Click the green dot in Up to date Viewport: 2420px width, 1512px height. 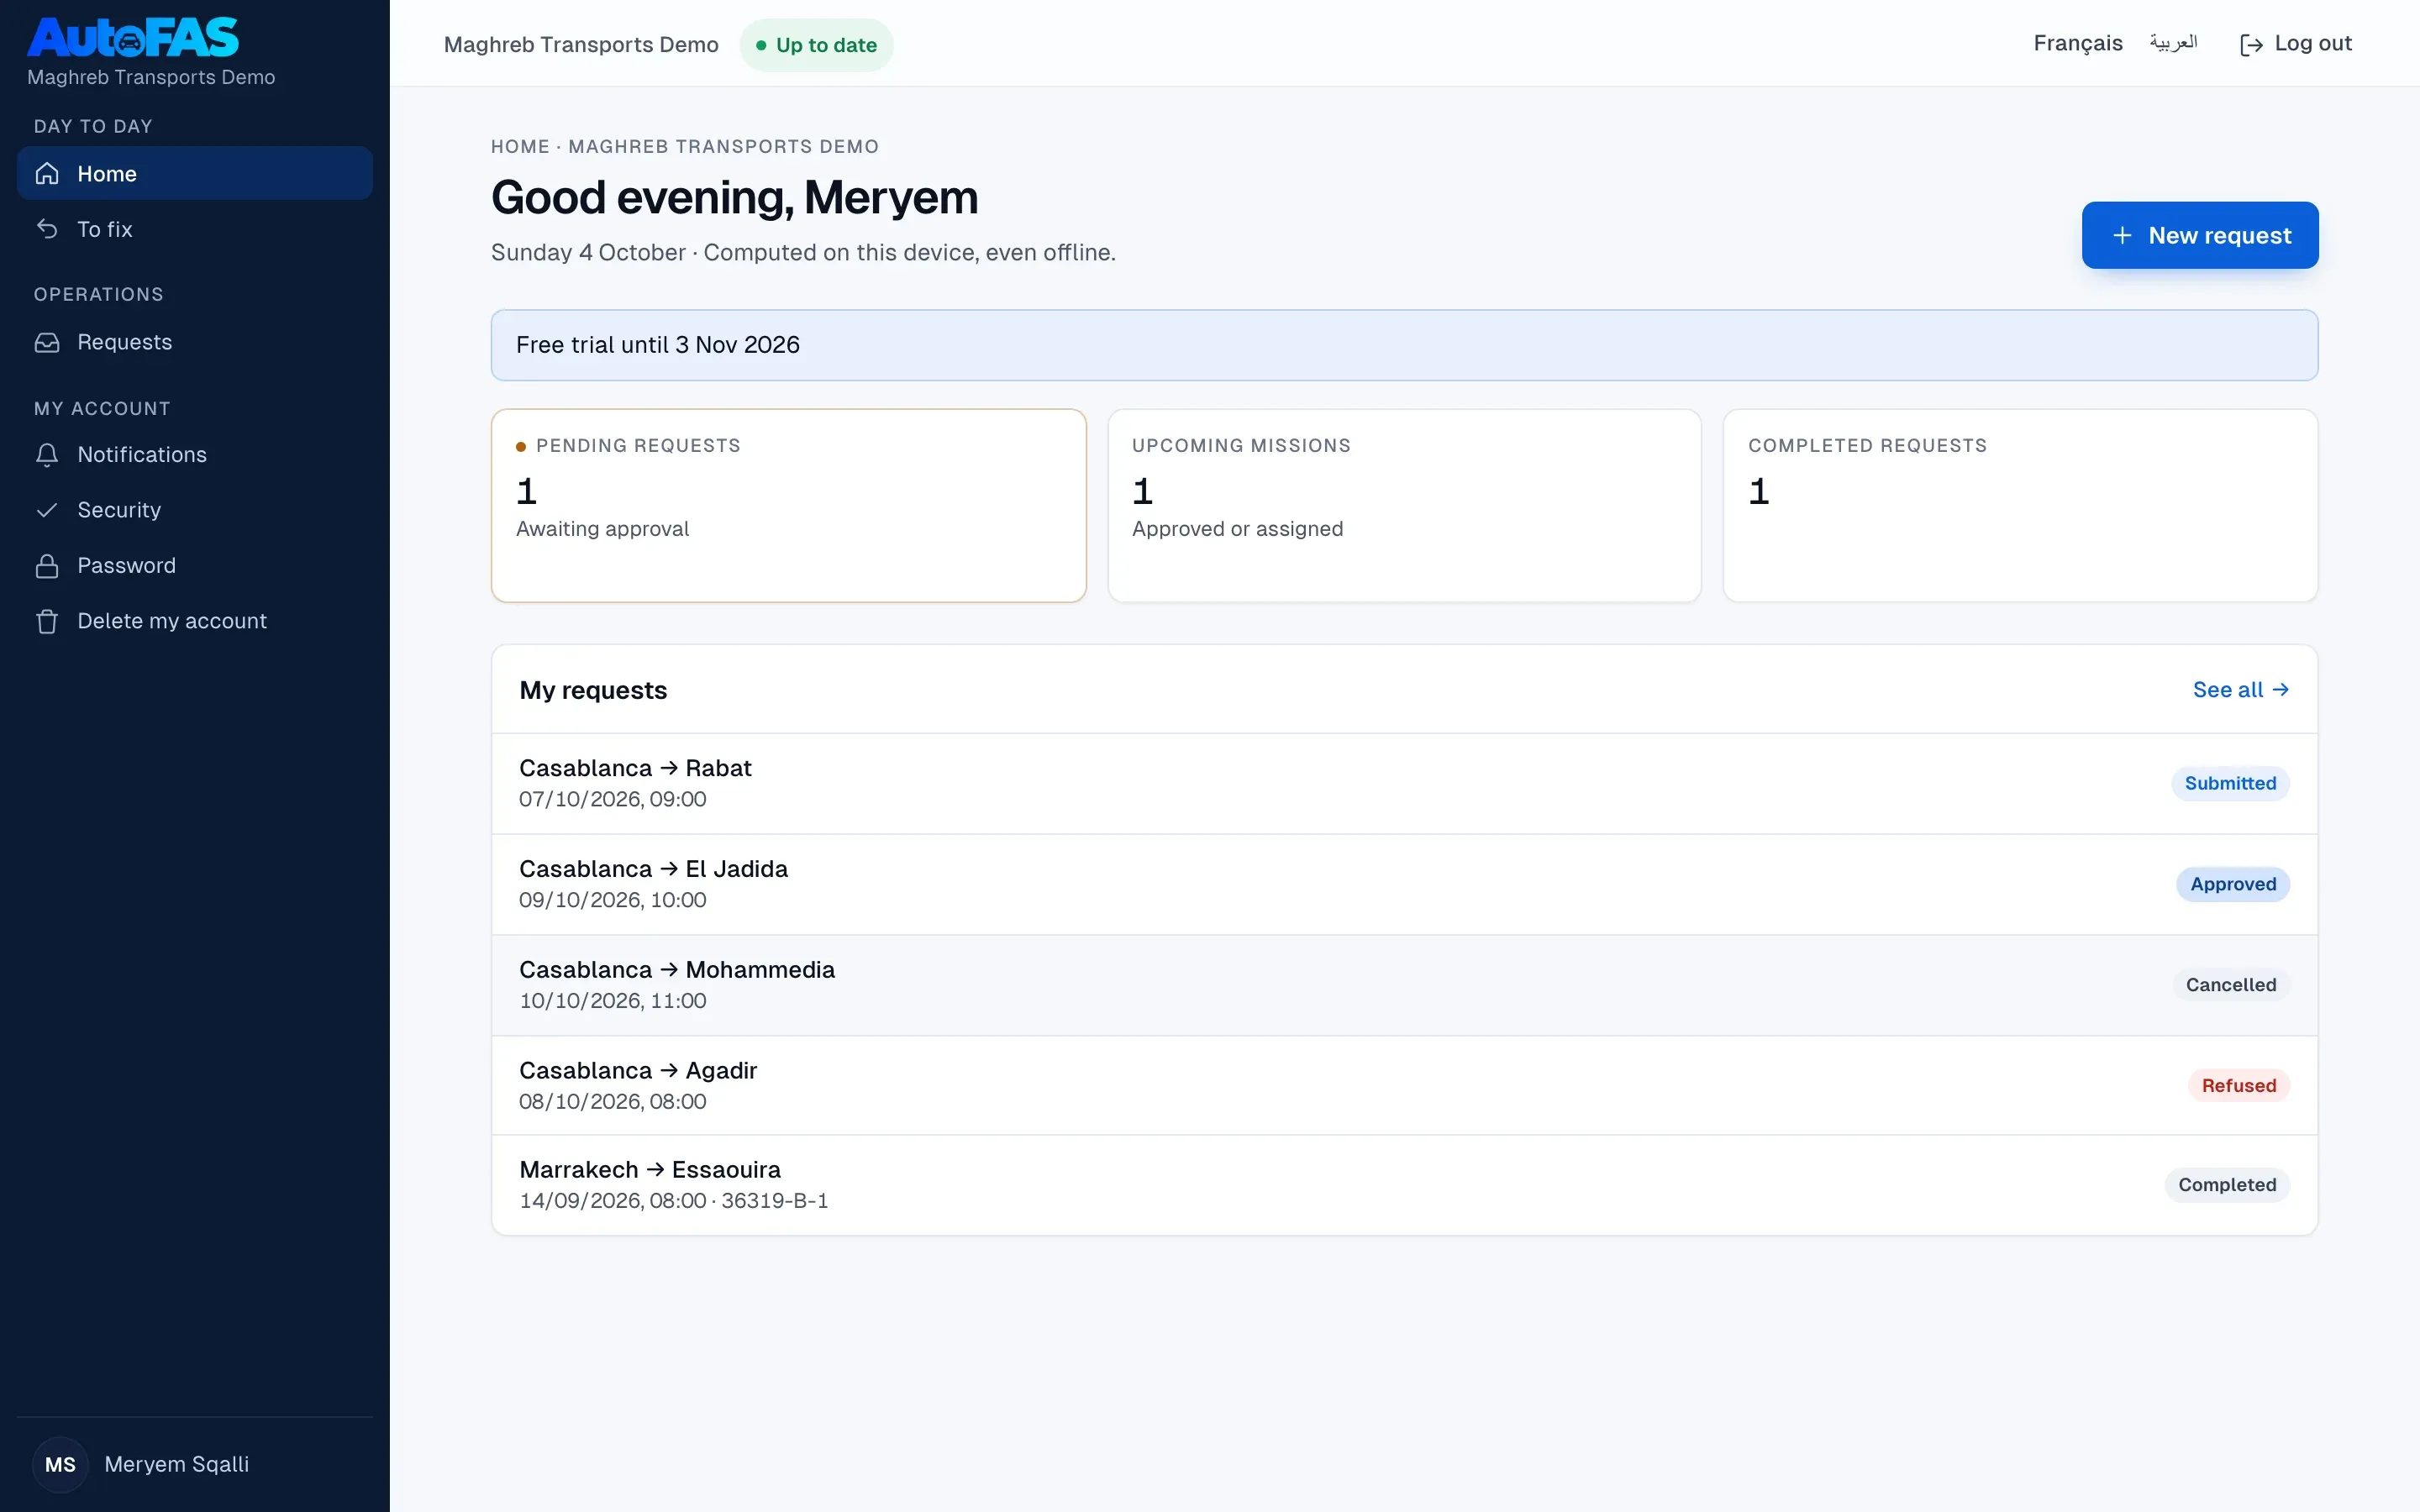pyautogui.click(x=761, y=45)
